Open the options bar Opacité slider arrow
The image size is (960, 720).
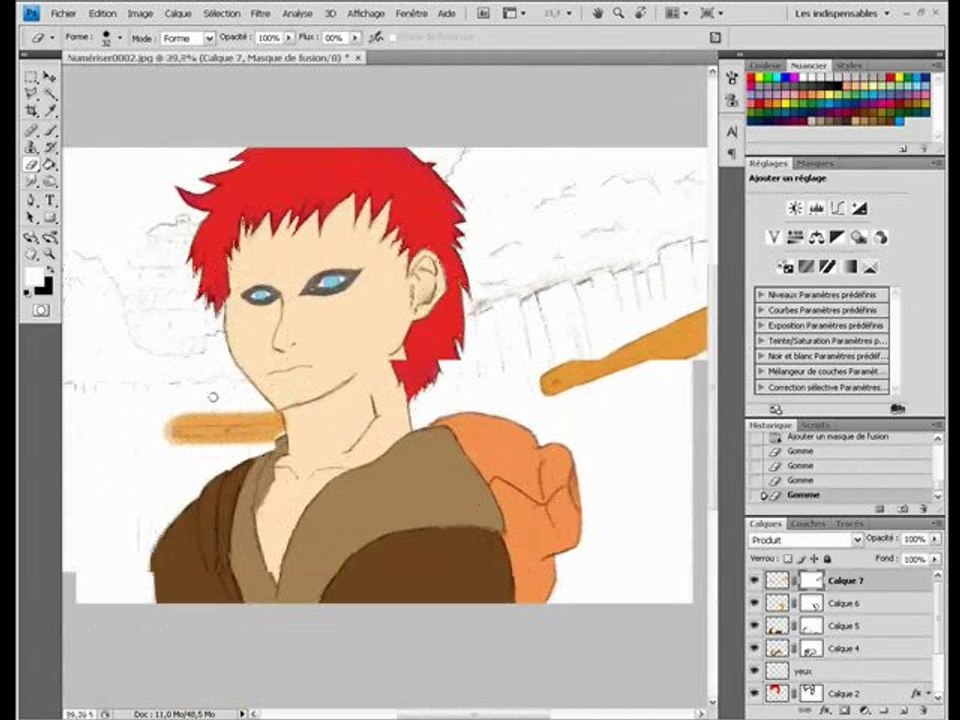289,38
